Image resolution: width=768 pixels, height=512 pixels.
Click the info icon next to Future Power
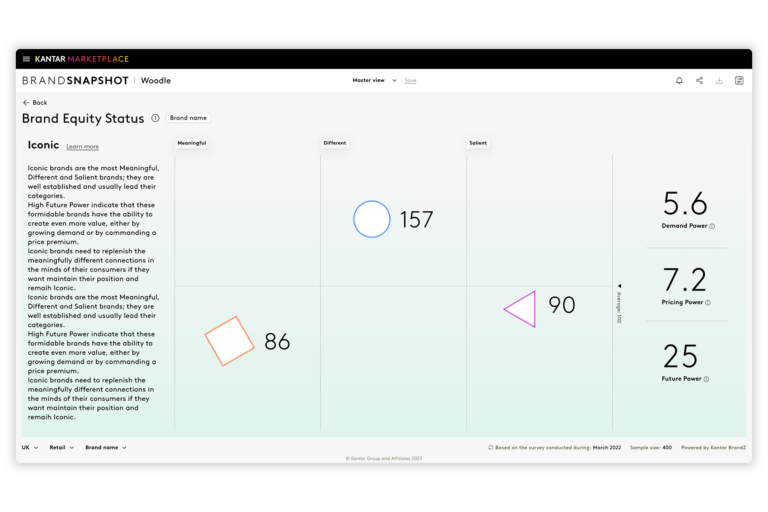tap(706, 379)
